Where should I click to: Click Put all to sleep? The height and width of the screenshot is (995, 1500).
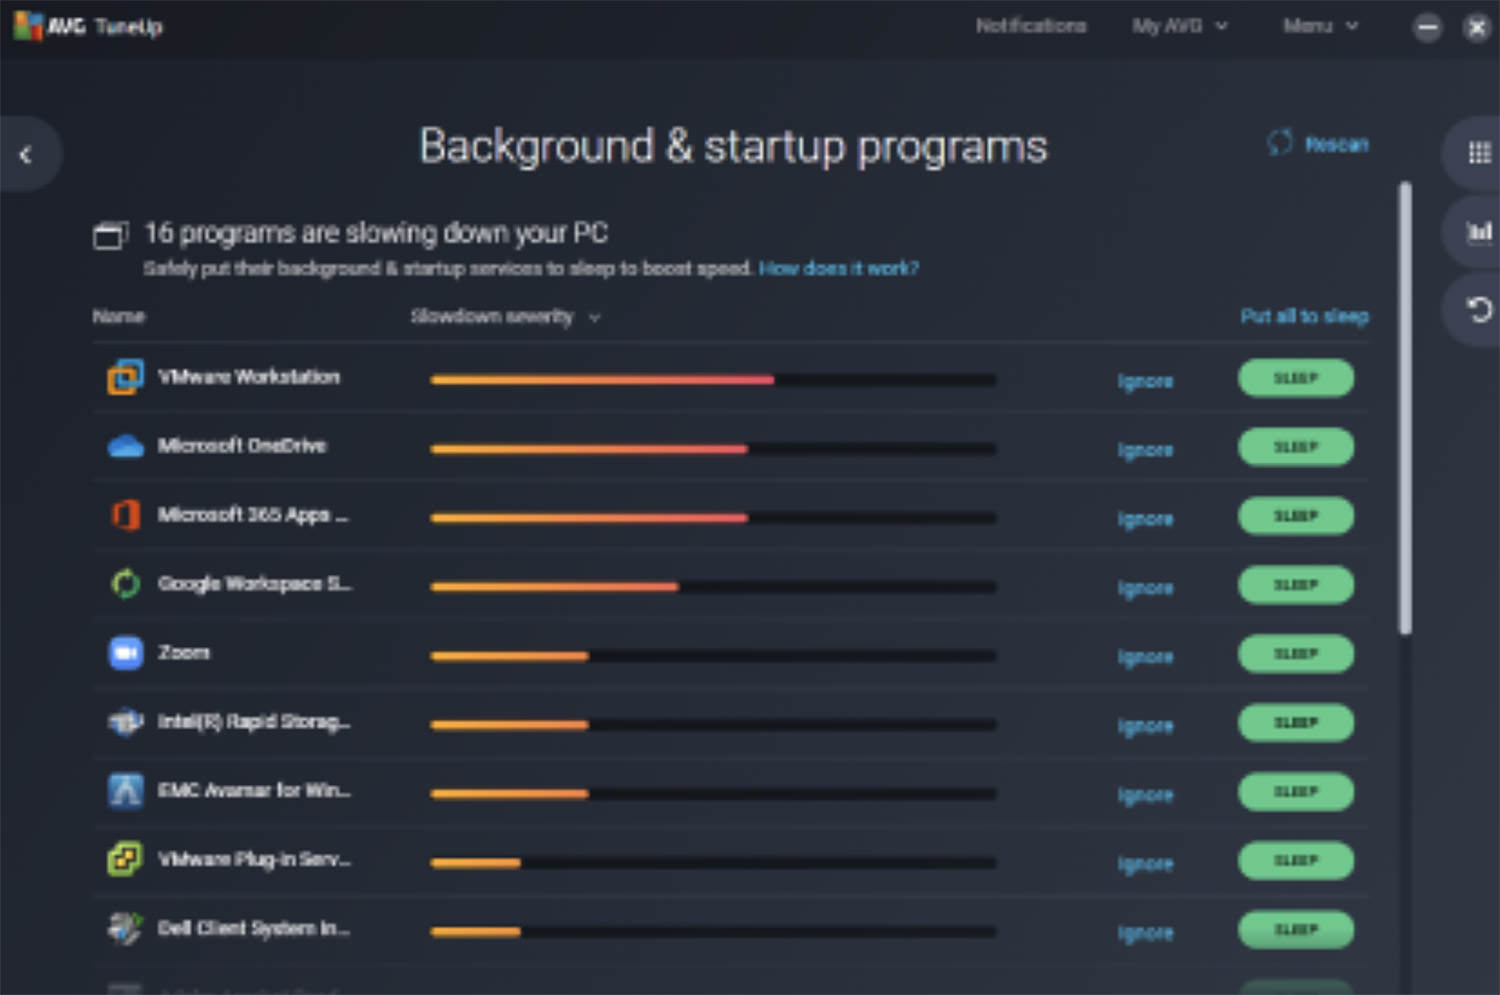1304,316
